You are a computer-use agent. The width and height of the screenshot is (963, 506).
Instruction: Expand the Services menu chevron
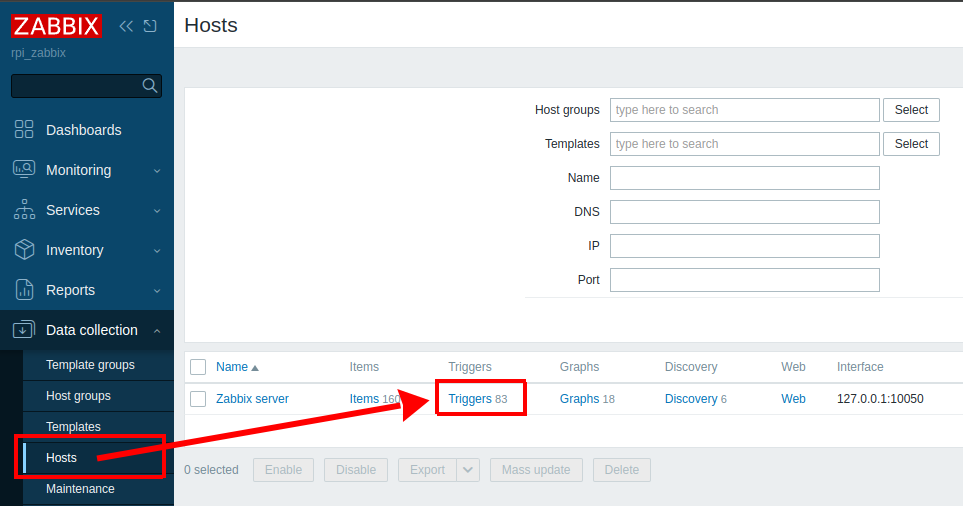tap(157, 211)
